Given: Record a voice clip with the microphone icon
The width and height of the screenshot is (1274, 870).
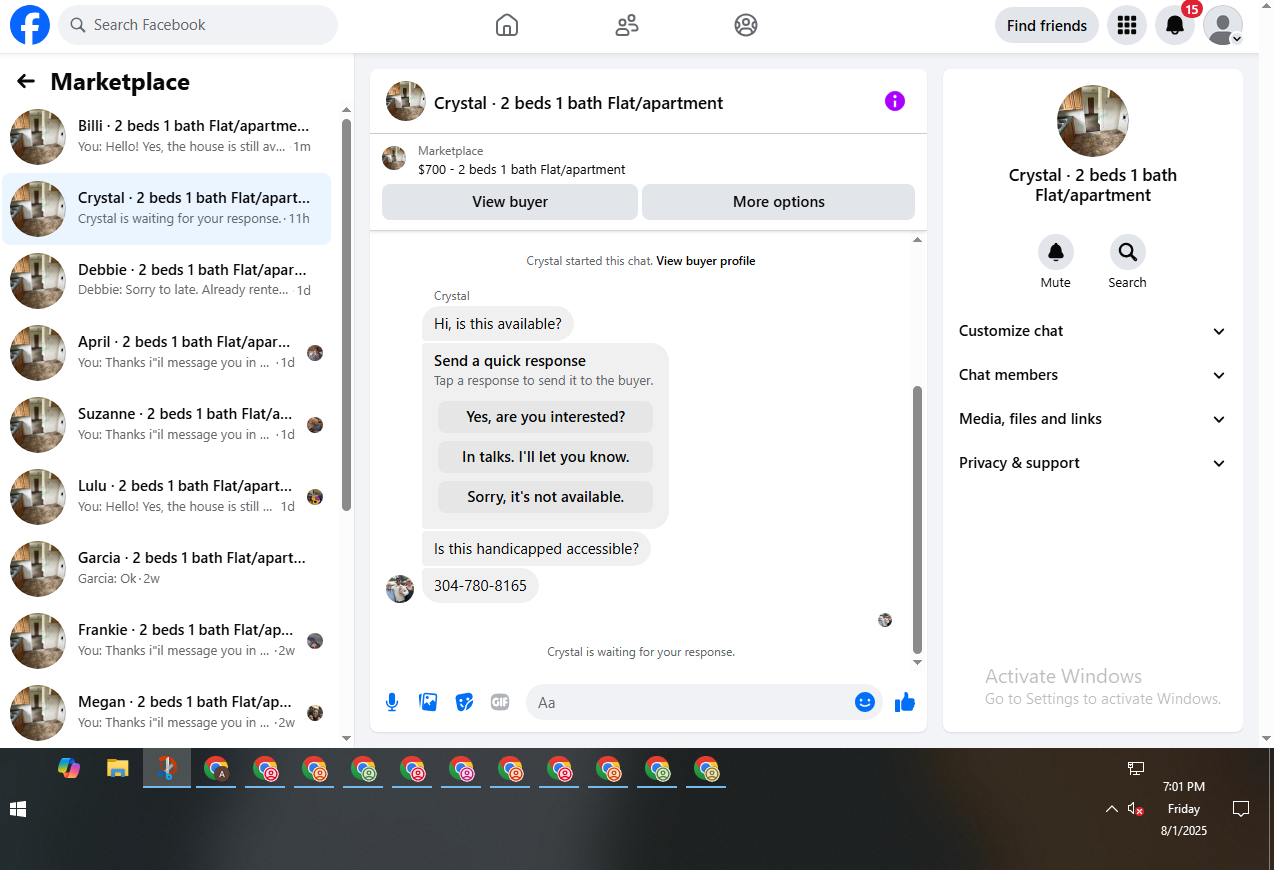Looking at the screenshot, I should click(392, 702).
